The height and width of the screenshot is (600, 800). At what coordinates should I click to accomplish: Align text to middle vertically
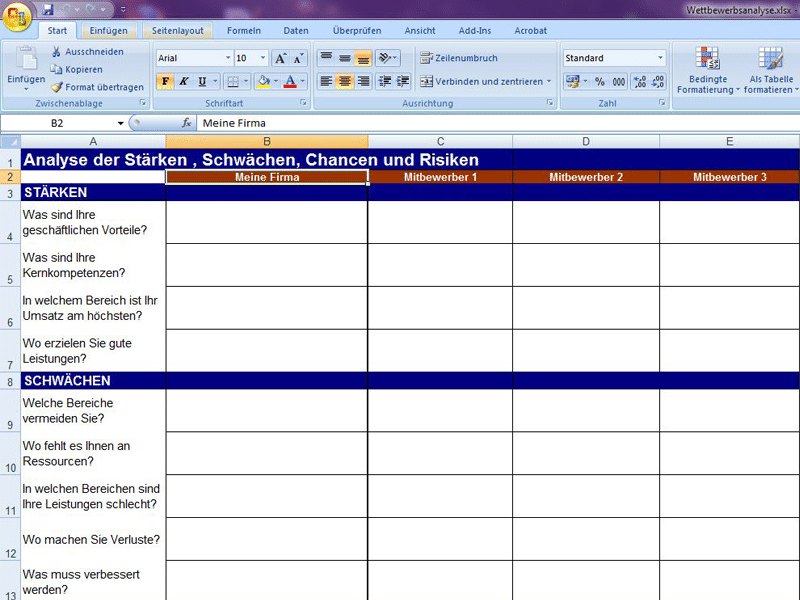pyautogui.click(x=344, y=58)
